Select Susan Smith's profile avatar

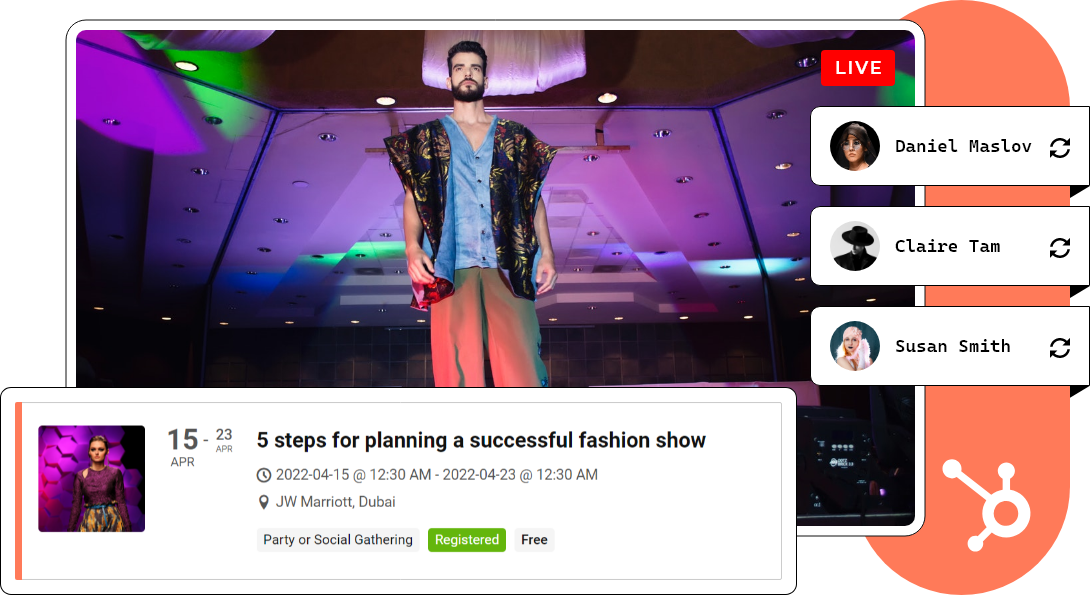[x=855, y=346]
